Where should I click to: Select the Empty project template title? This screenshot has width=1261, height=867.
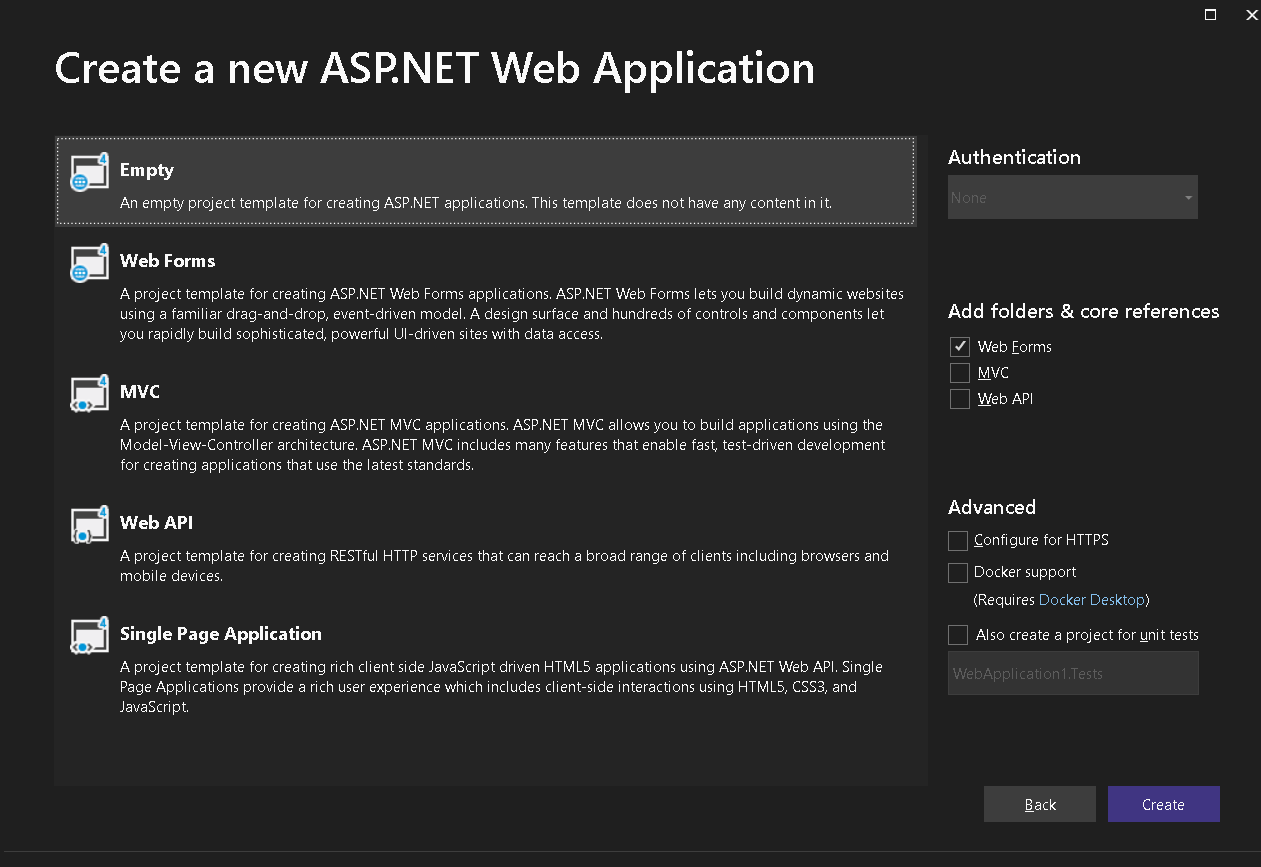(x=147, y=170)
